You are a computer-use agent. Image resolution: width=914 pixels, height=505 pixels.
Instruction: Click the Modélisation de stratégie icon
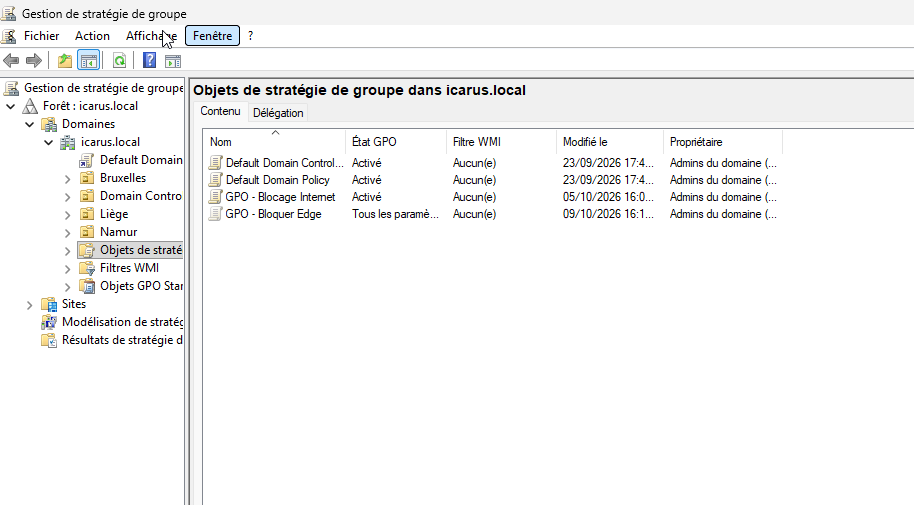(49, 322)
